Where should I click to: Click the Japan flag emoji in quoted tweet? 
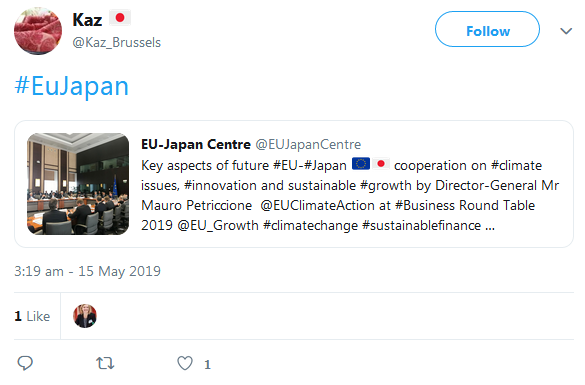(381, 164)
